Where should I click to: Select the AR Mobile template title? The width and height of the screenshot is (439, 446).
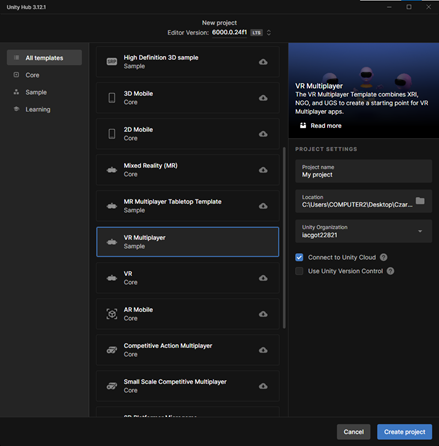coord(138,310)
